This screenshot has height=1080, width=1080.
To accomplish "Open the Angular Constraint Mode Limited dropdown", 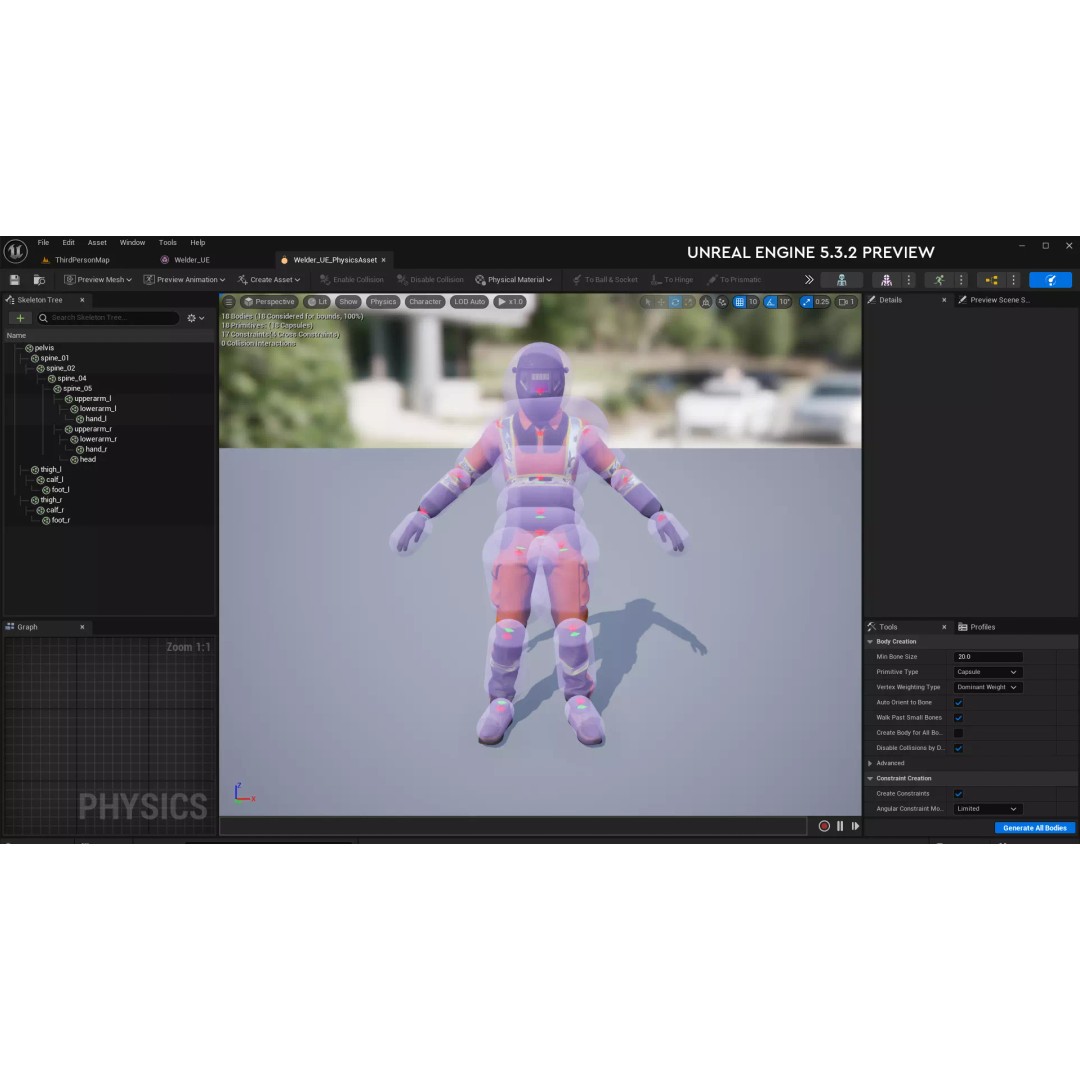I will (x=987, y=809).
